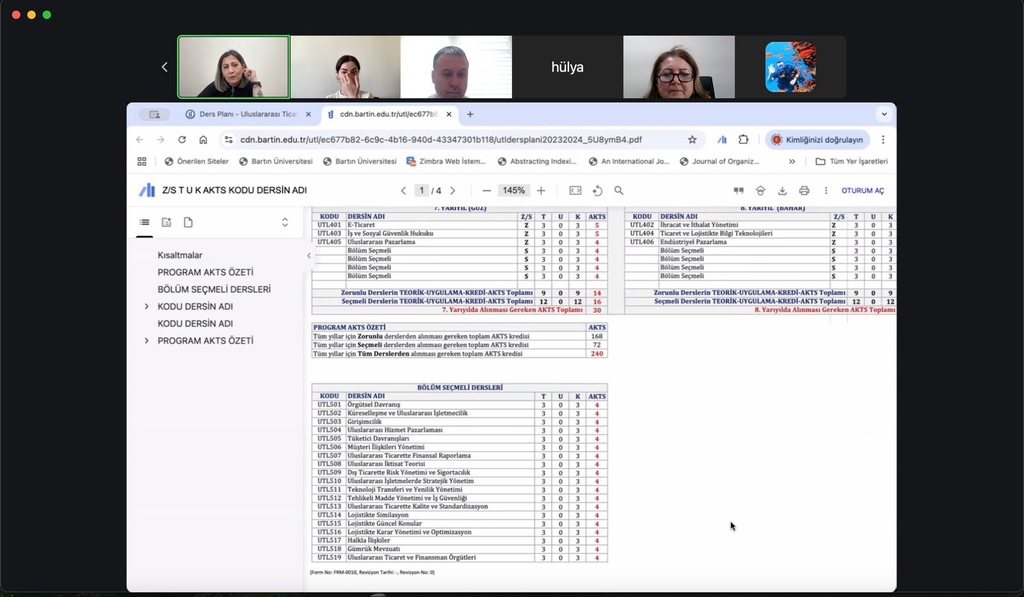Zoom in on the PDF
The height and width of the screenshot is (597, 1024).
click(541, 191)
